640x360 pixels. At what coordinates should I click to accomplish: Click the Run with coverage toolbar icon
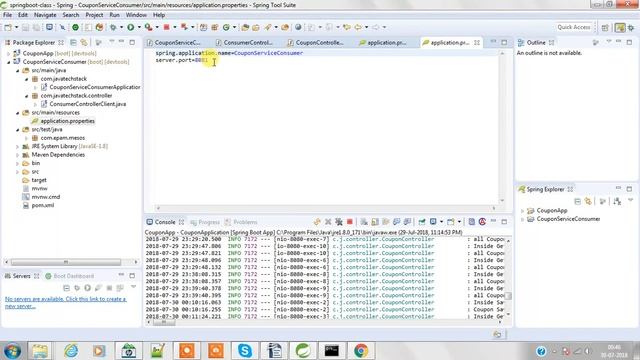coord(149,27)
